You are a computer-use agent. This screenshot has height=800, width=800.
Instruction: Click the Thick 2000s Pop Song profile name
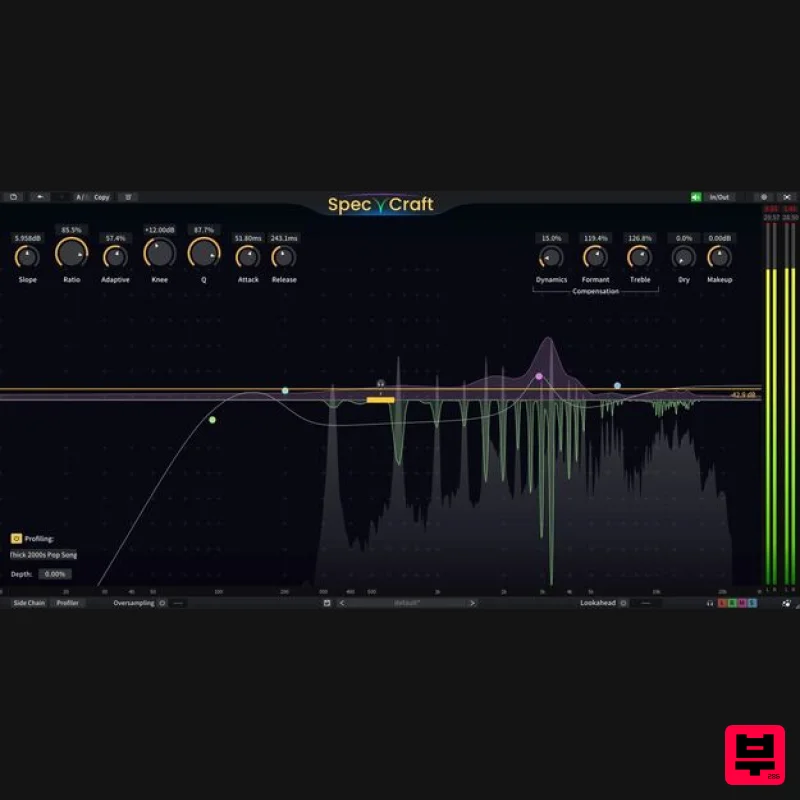click(44, 554)
